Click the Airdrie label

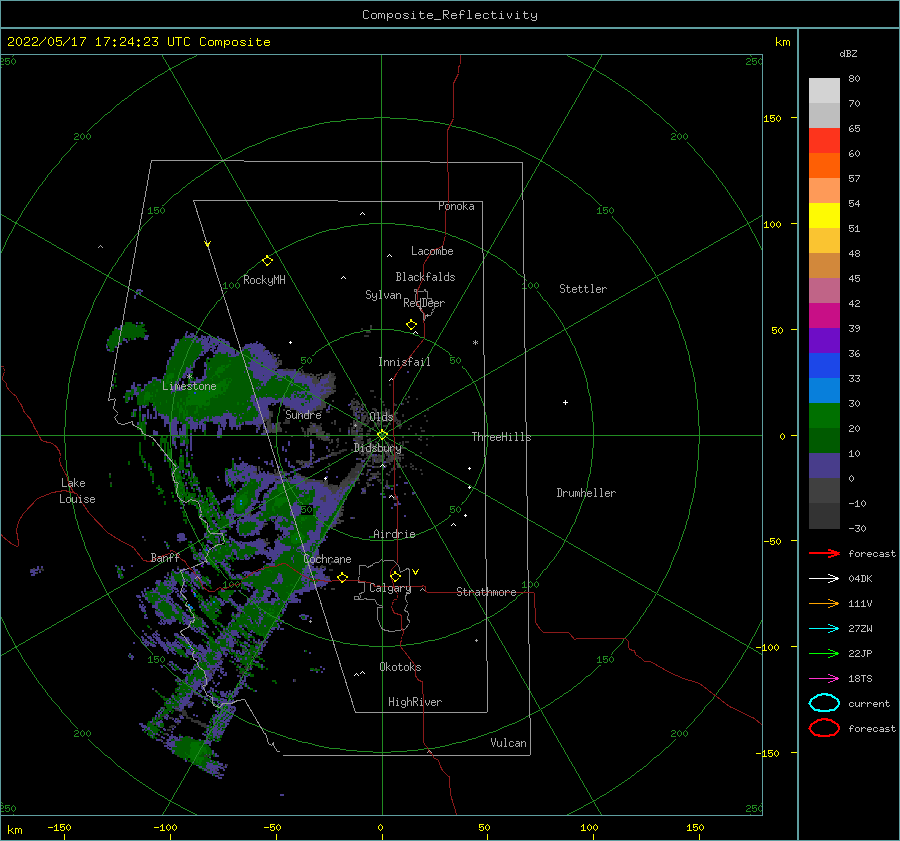pos(394,534)
